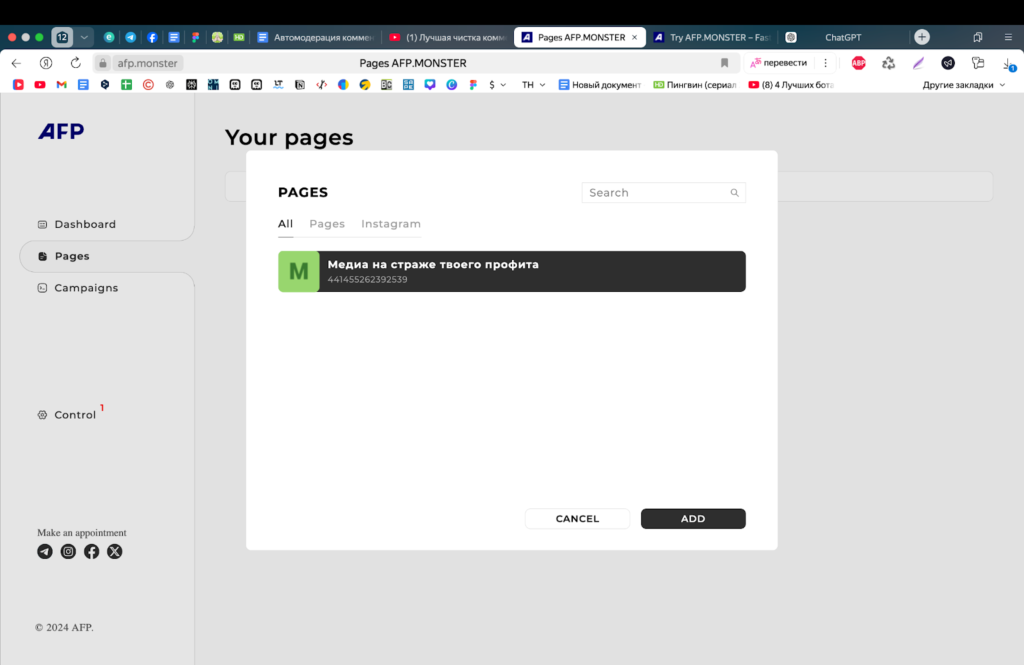Open Campaigns in the sidebar

86,288
